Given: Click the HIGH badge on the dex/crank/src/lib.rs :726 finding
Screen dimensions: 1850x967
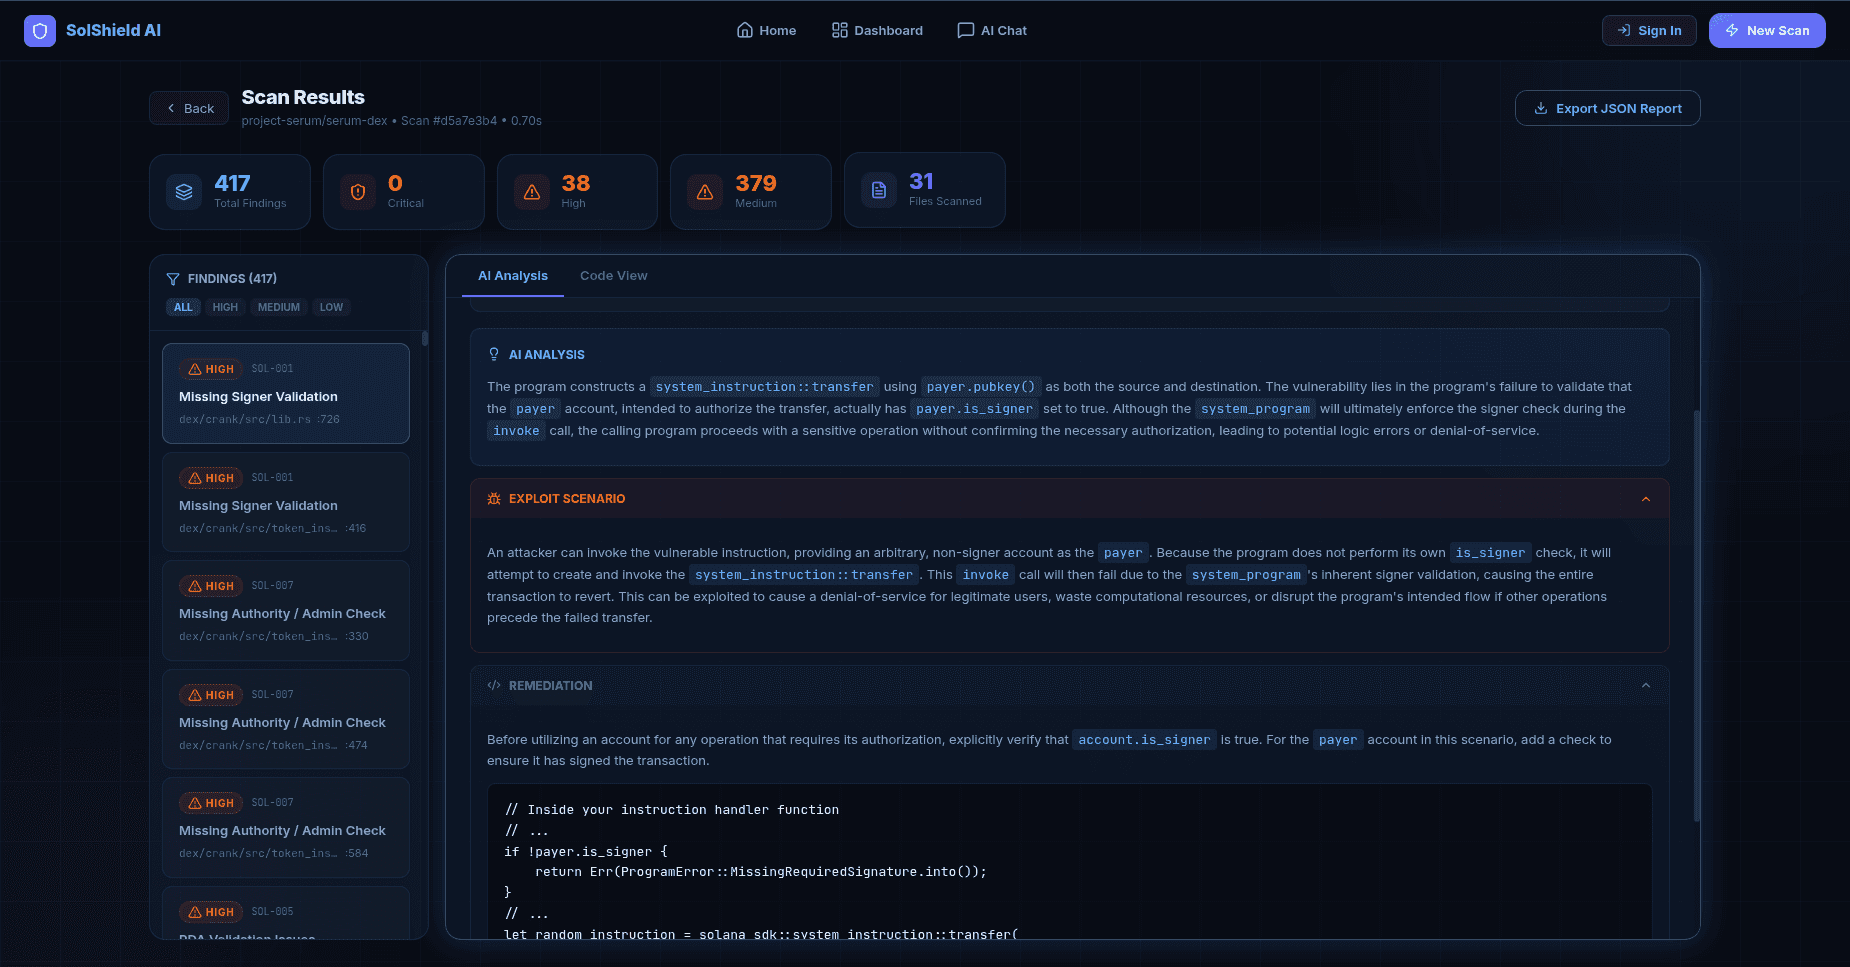Looking at the screenshot, I should coord(211,369).
